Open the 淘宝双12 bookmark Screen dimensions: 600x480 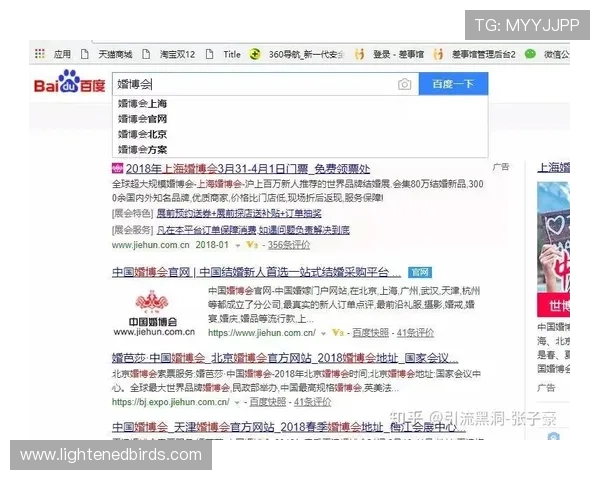pyautogui.click(x=177, y=54)
